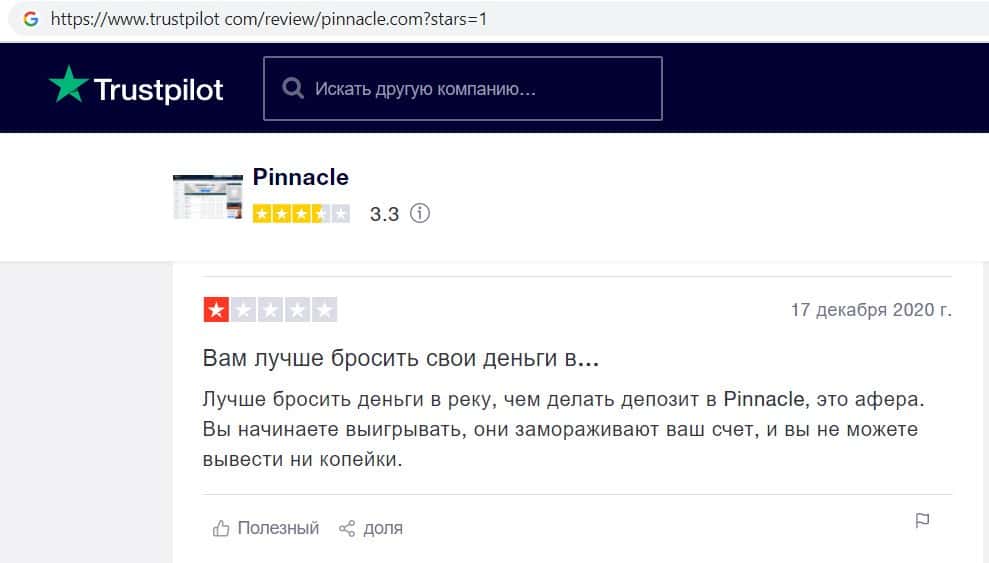Go to the Trustpilot wordmark home link
Viewport: 989px width, 563px height.
tap(158, 90)
